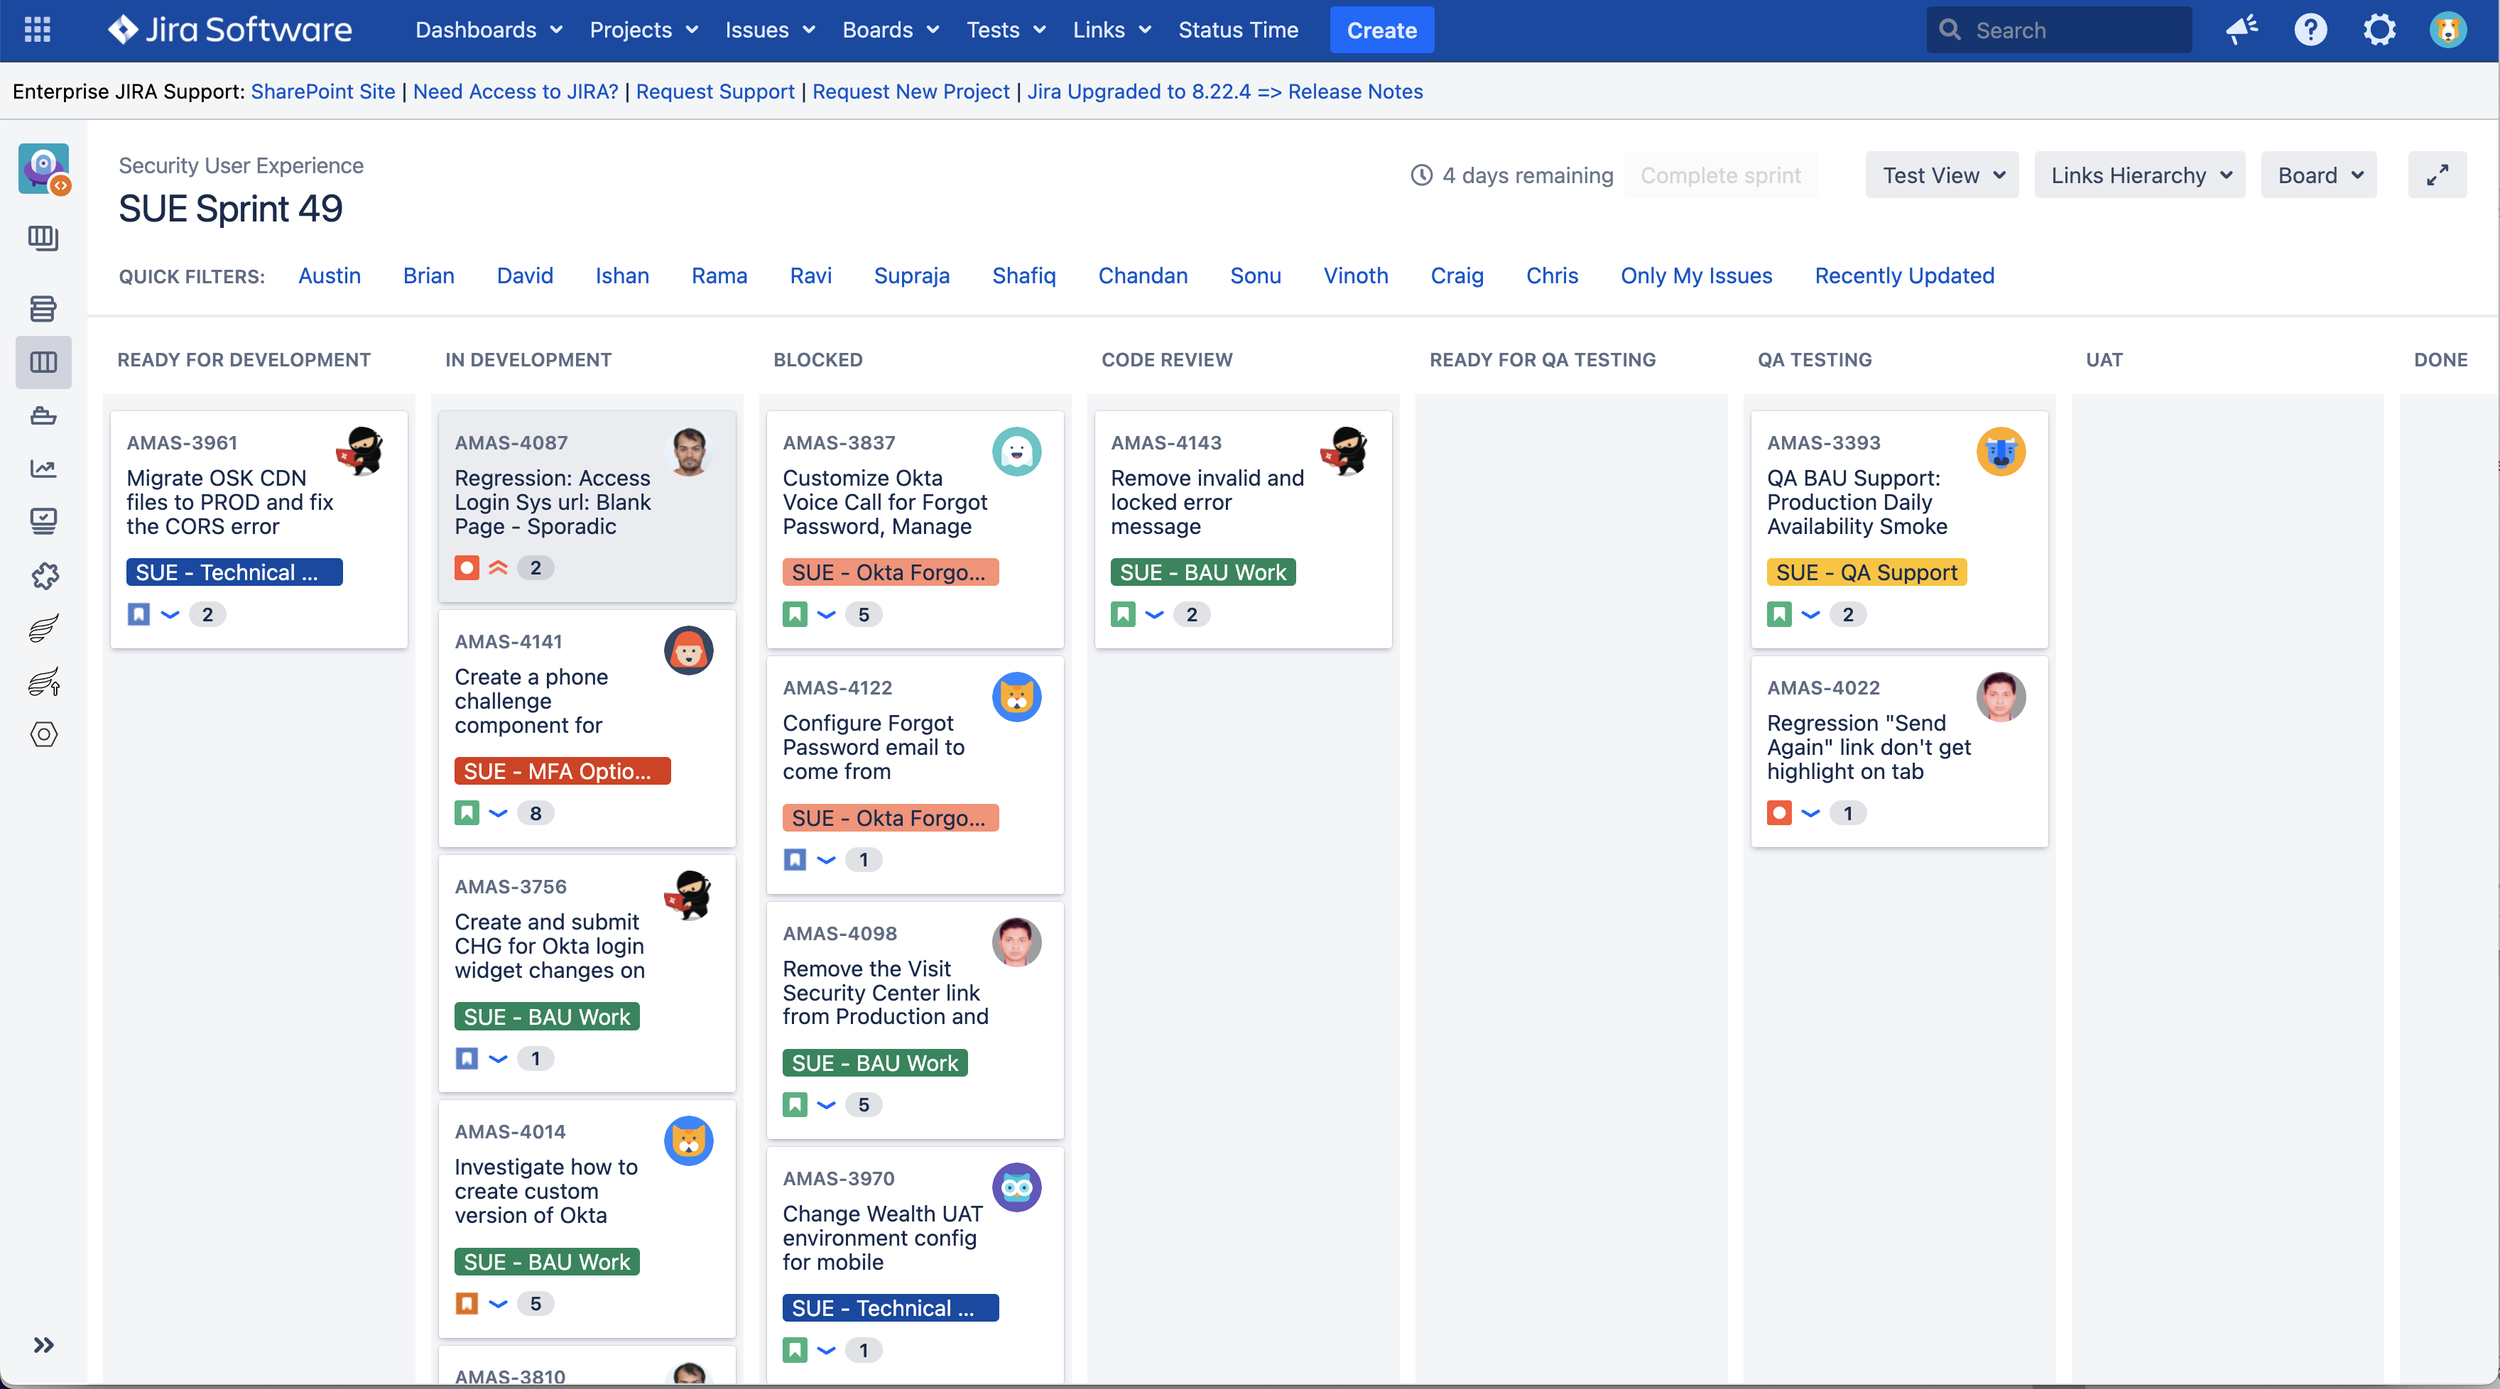Click the SUE - QA Support epic label
This screenshot has height=1389, width=2500.
coord(1866,572)
